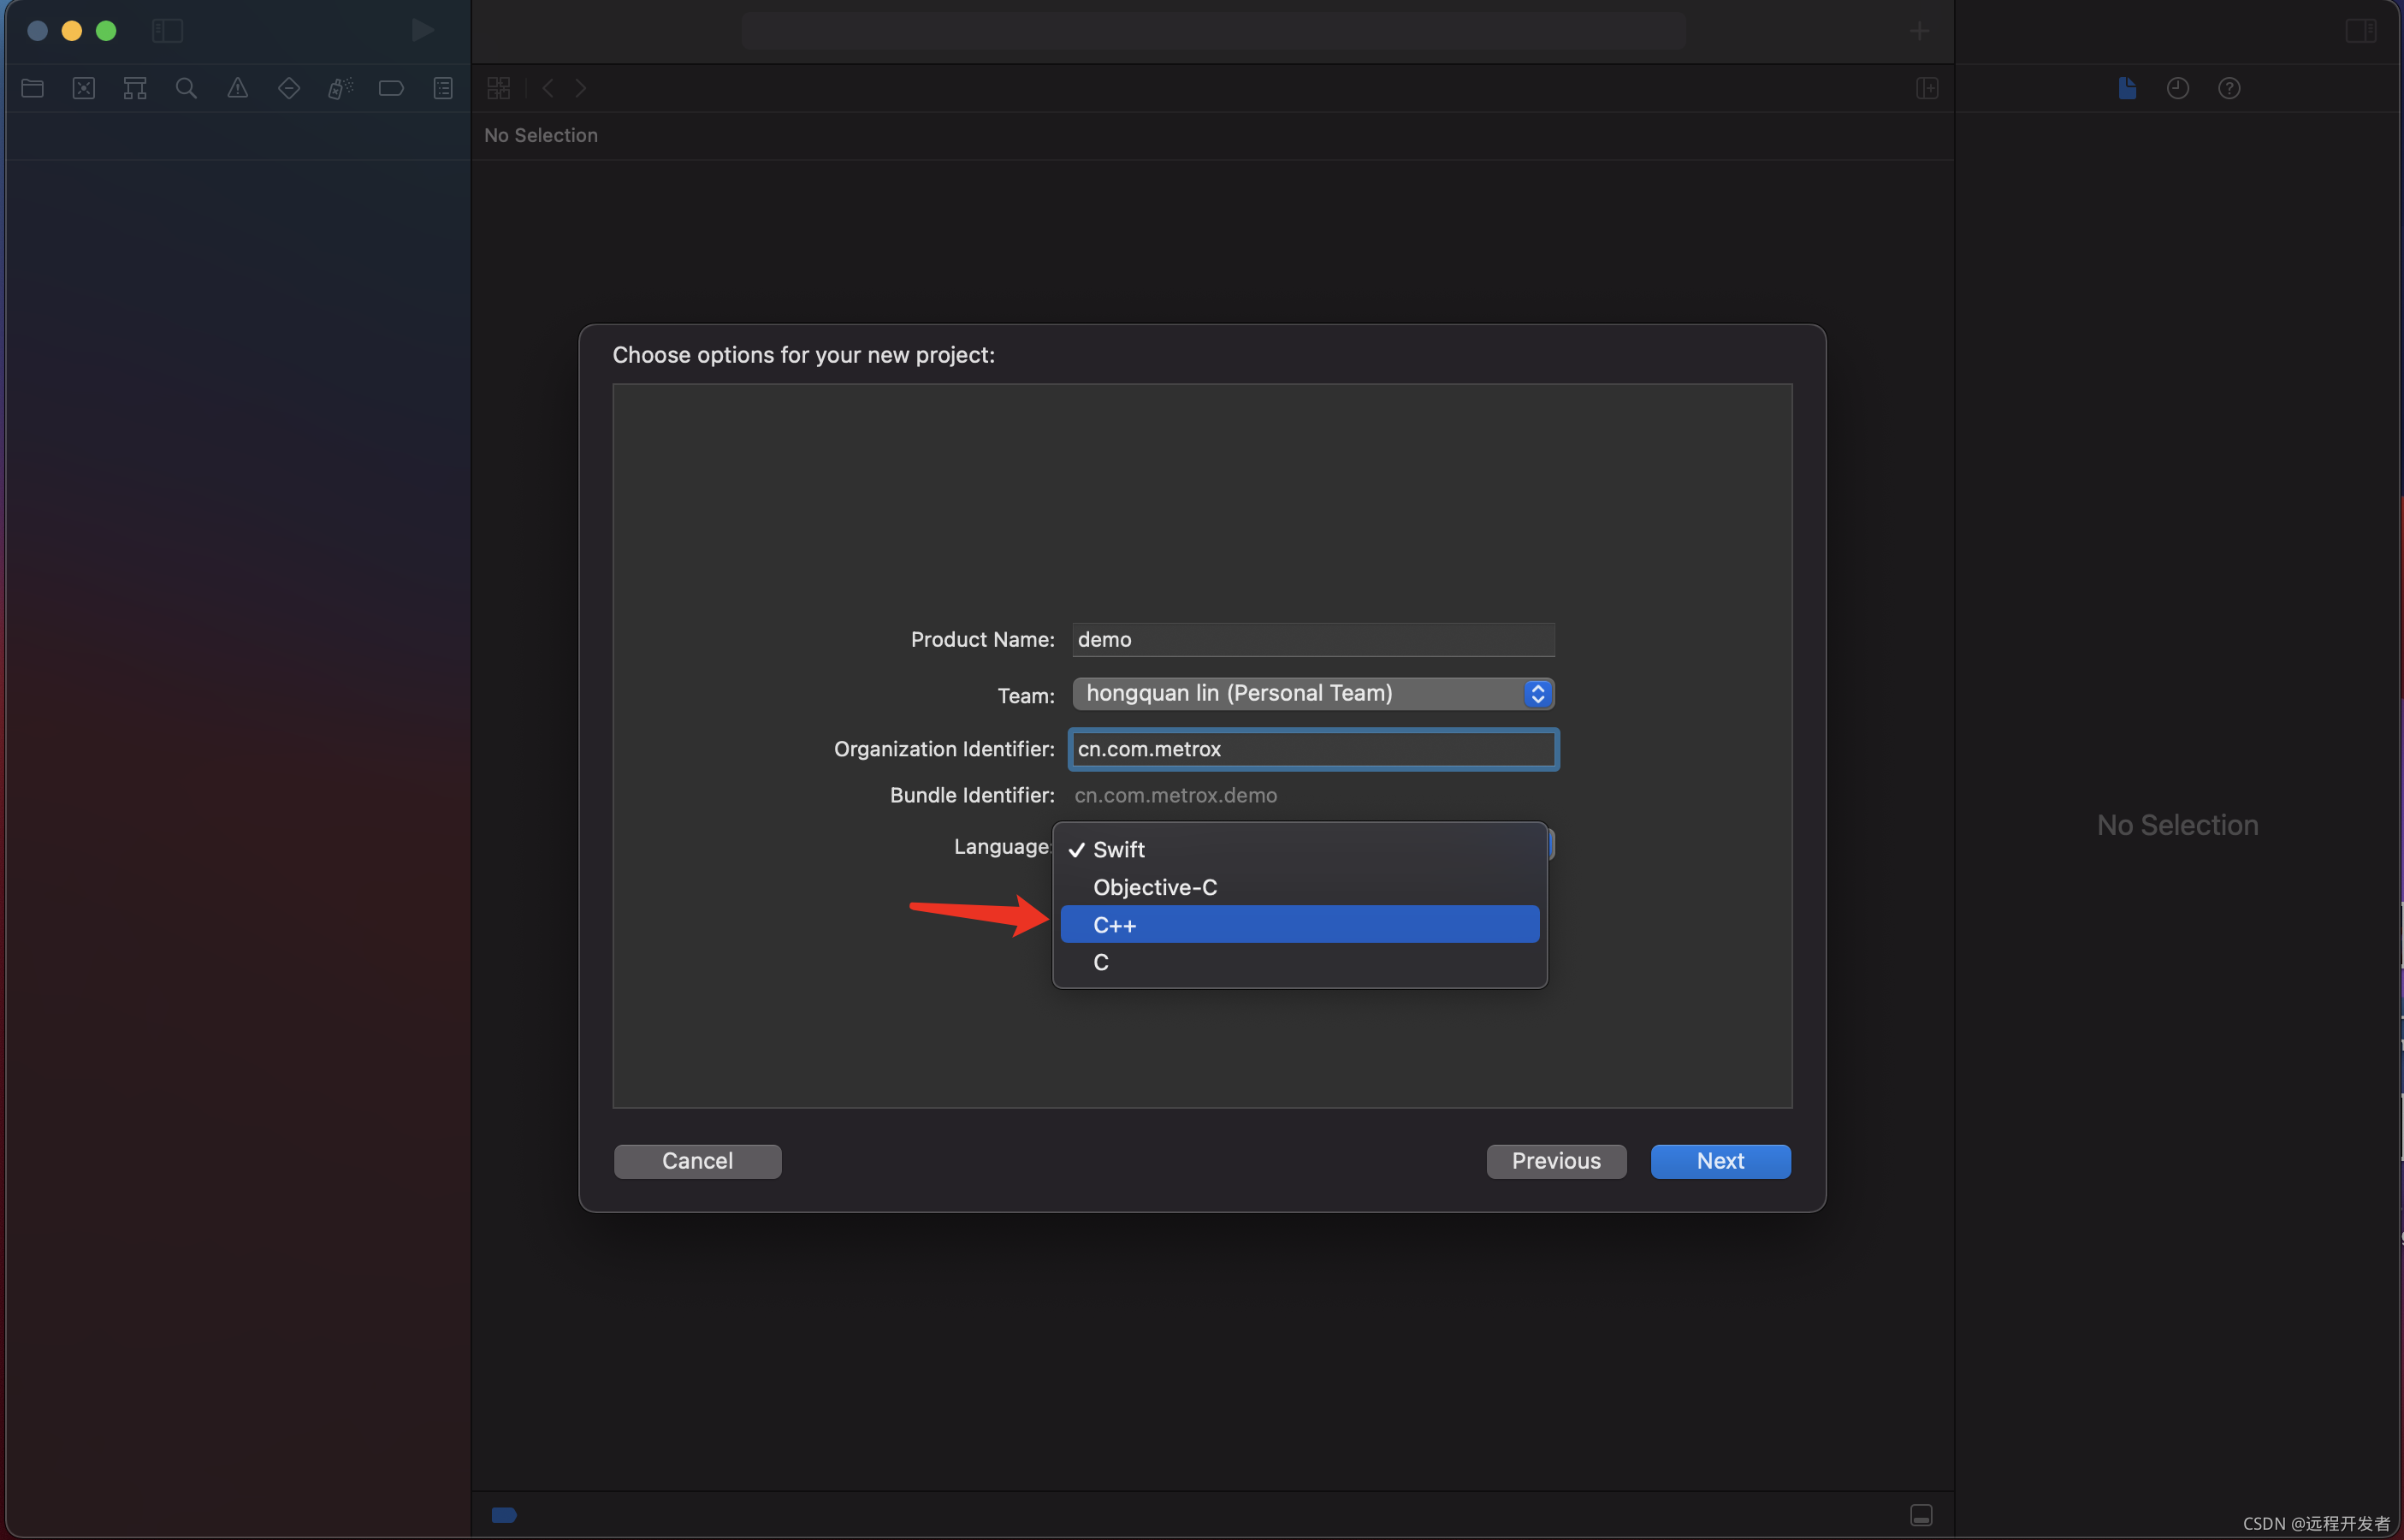Toggle the debug area button at bottom right
2404x1540 pixels.
(1921, 1514)
